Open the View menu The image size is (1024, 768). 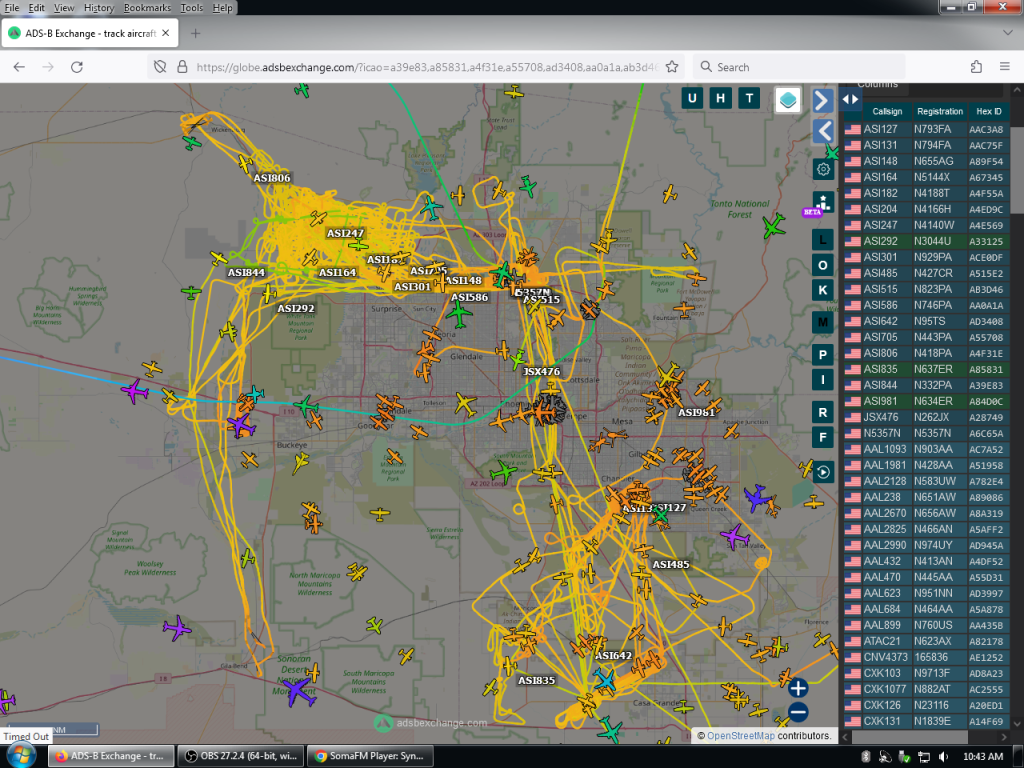point(64,8)
